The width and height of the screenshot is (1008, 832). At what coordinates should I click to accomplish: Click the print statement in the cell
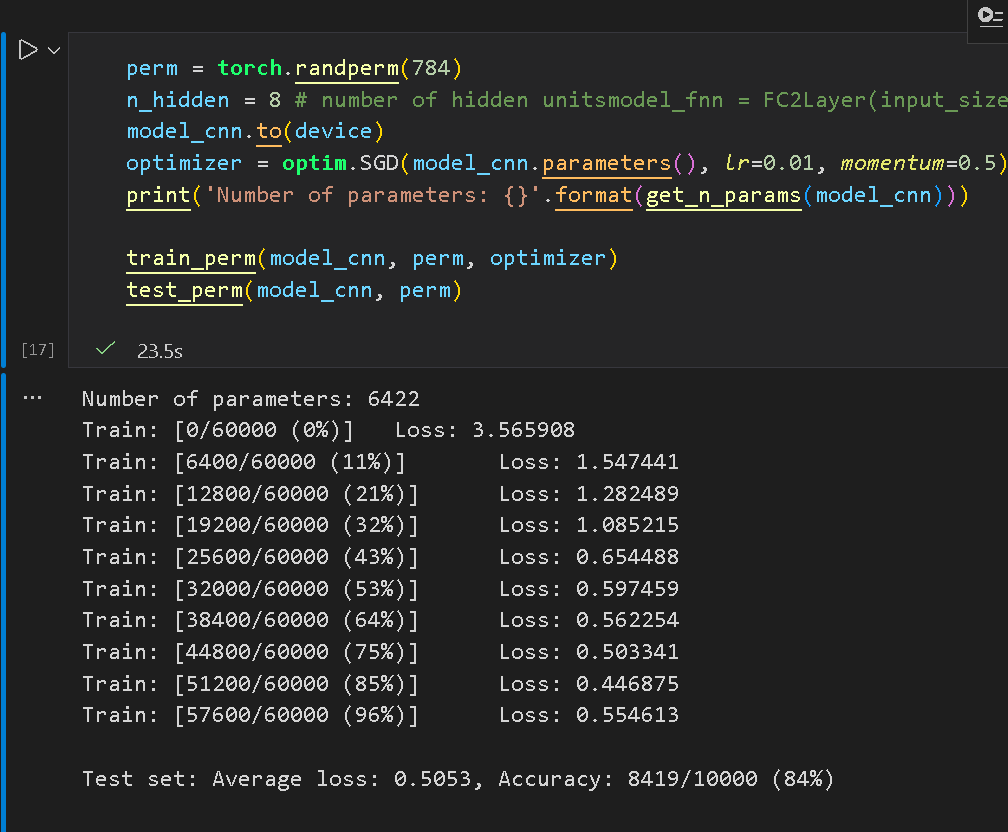tap(158, 195)
